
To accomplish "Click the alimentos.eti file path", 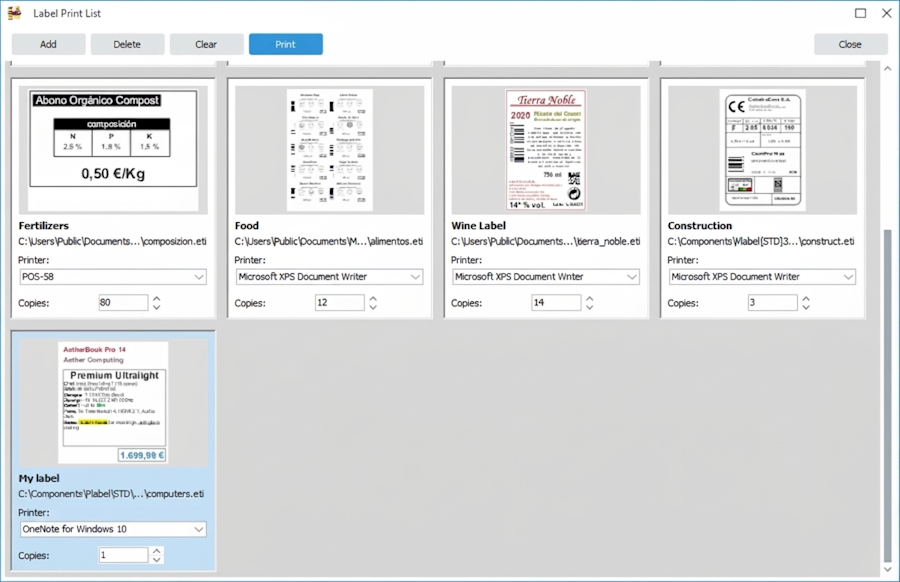I will click(x=329, y=242).
